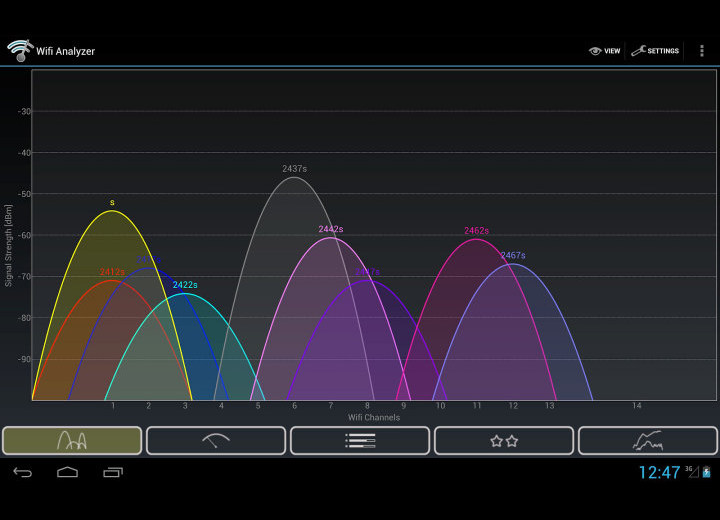Select the gray 2437s network label

[x=294, y=169]
